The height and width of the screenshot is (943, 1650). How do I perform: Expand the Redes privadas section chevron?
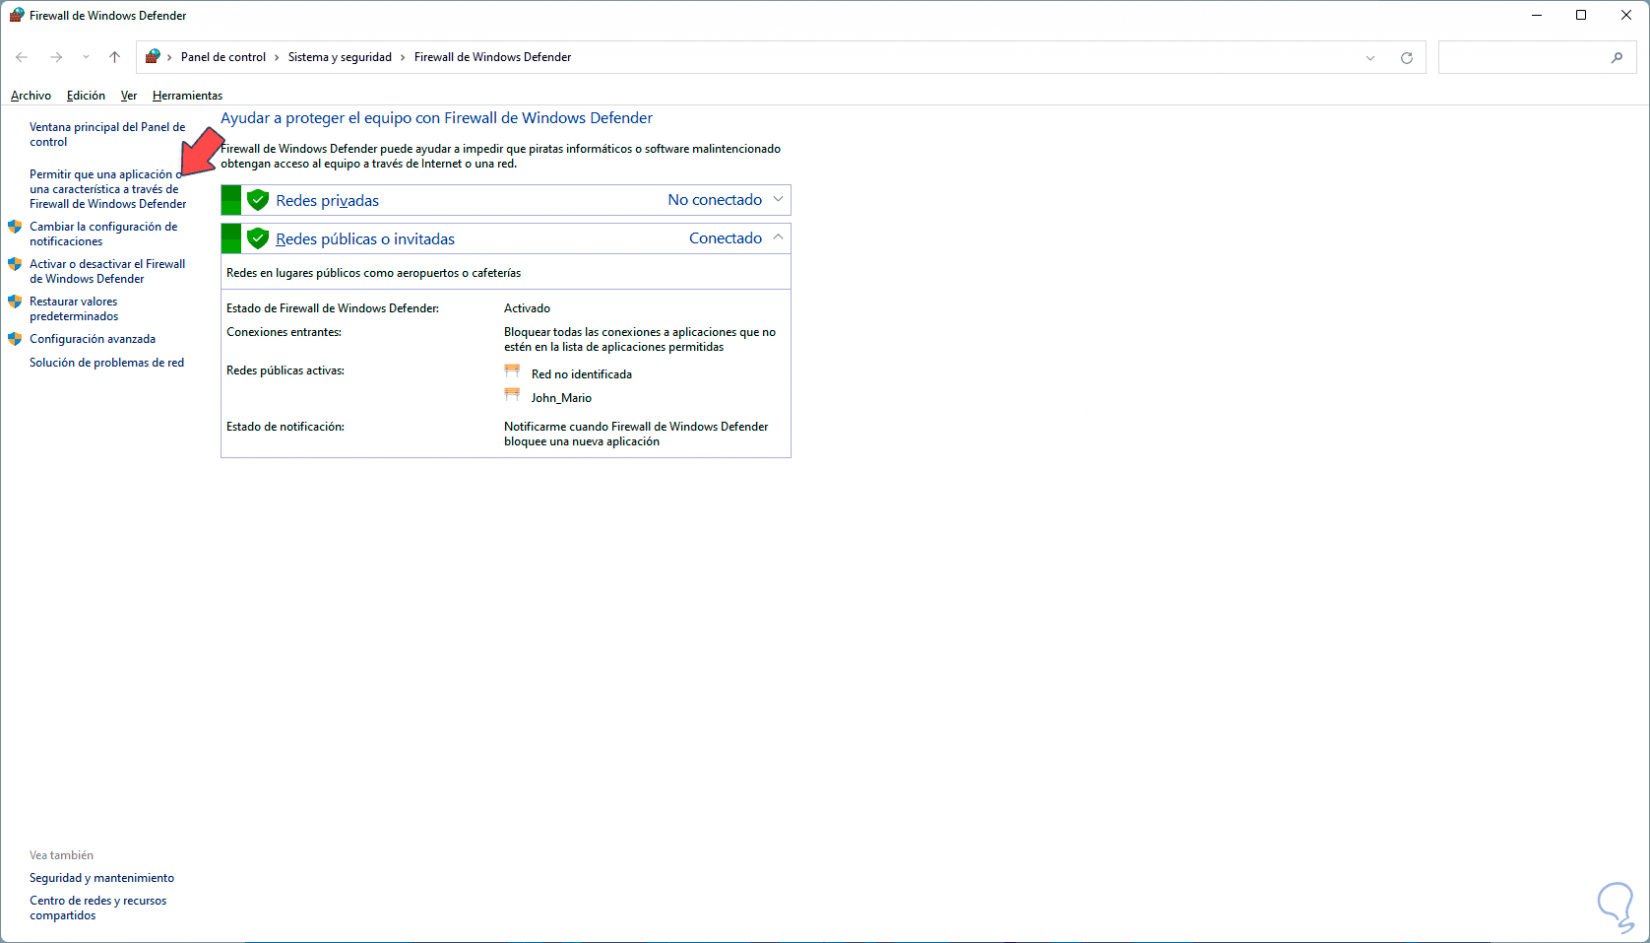778,200
